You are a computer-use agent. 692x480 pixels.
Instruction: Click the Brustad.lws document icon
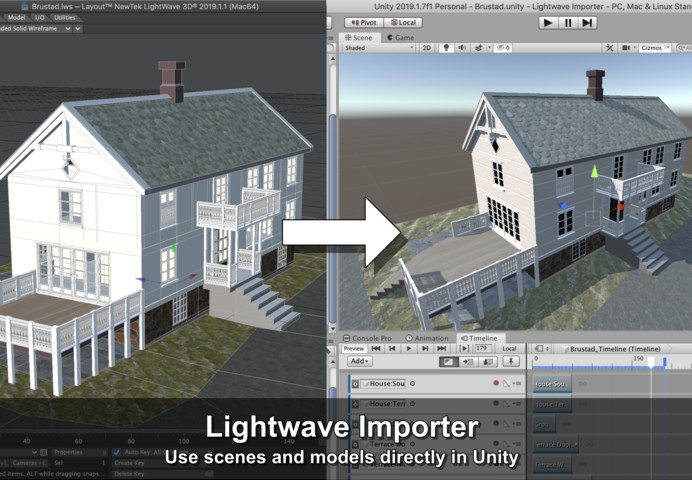25,7
